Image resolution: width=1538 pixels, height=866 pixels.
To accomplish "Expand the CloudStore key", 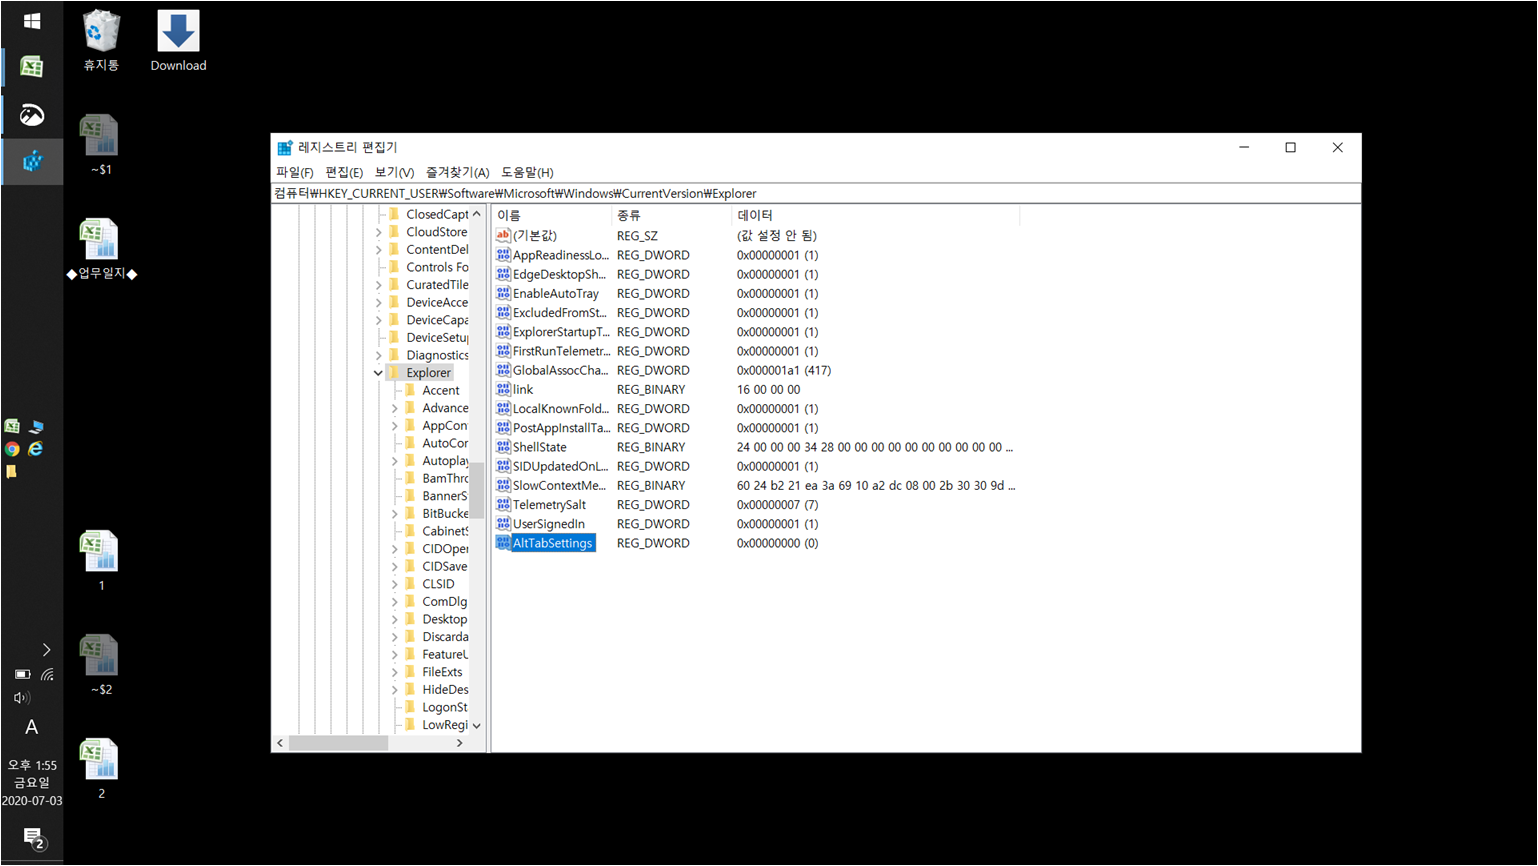I will pos(378,232).
